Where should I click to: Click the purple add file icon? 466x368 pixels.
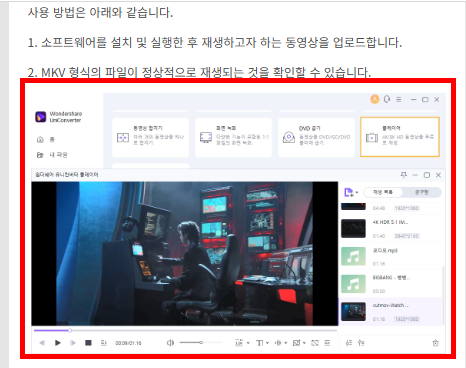[x=348, y=192]
